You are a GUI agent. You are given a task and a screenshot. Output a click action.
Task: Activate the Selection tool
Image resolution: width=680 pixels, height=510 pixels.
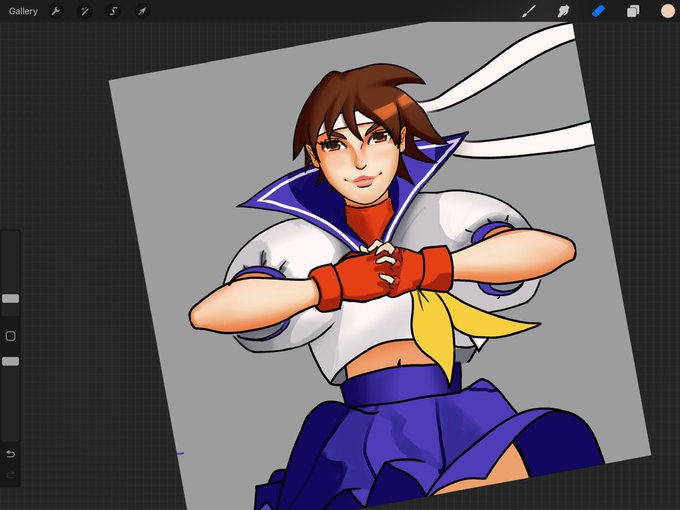(x=114, y=11)
